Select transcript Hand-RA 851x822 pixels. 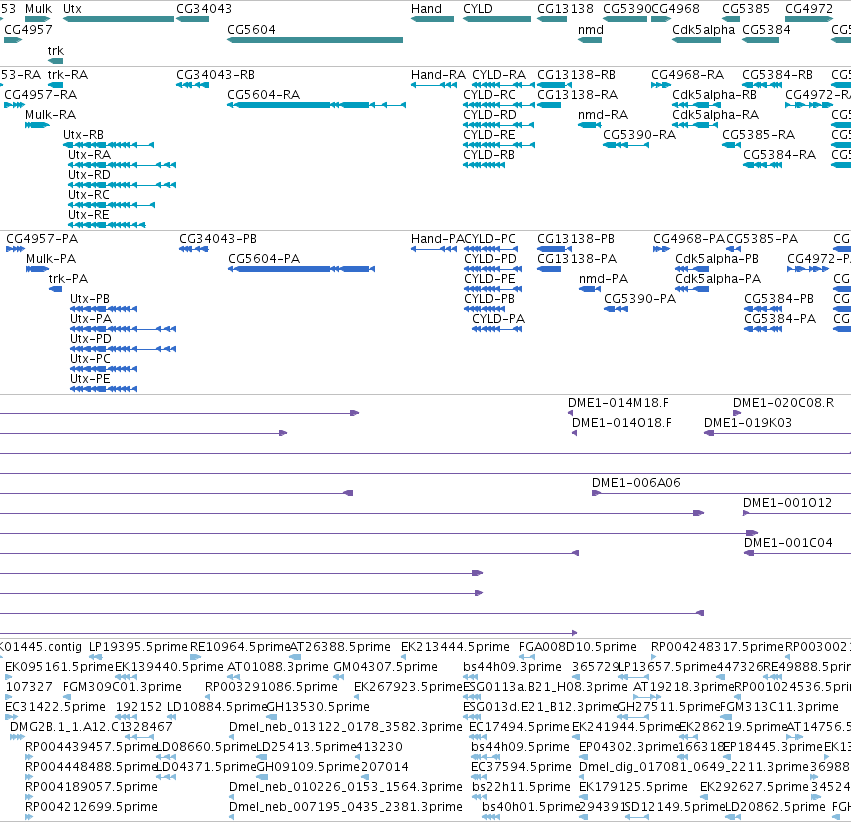[x=434, y=85]
